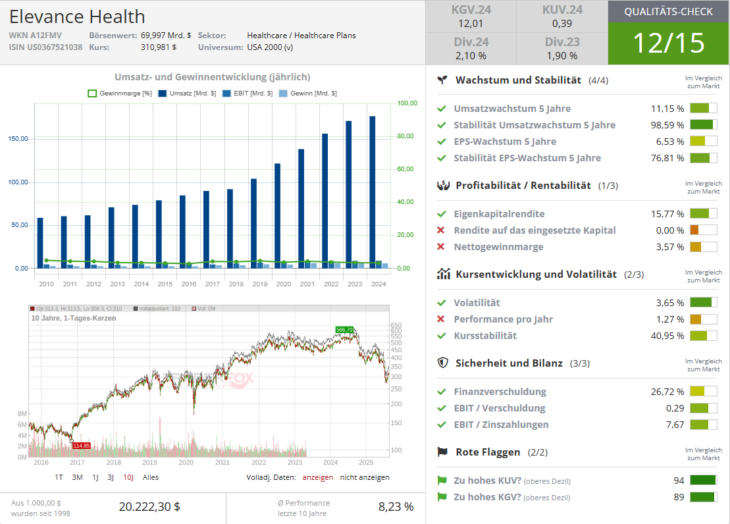Select the Alles chart time range
Image resolution: width=730 pixels, height=524 pixels.
pos(150,477)
